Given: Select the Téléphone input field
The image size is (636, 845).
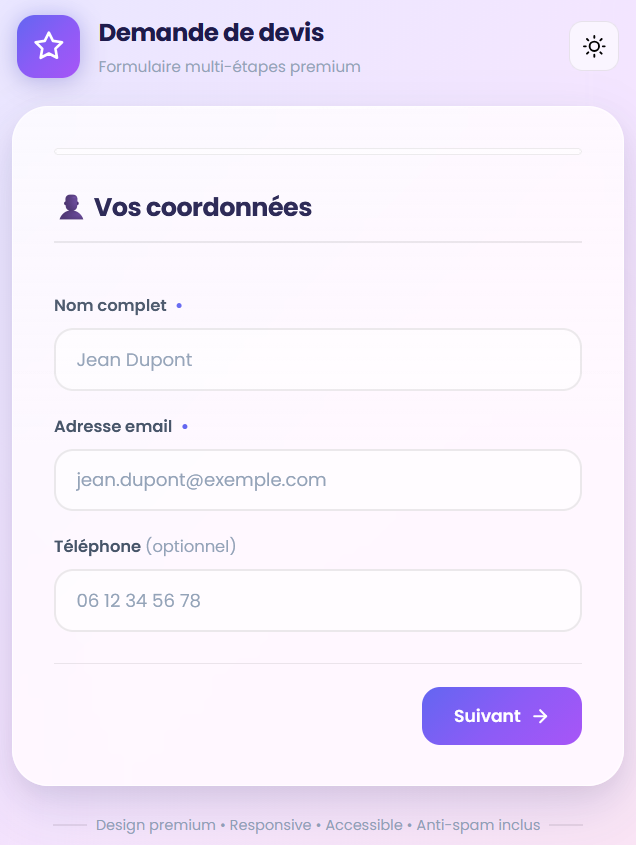Looking at the screenshot, I should point(318,600).
